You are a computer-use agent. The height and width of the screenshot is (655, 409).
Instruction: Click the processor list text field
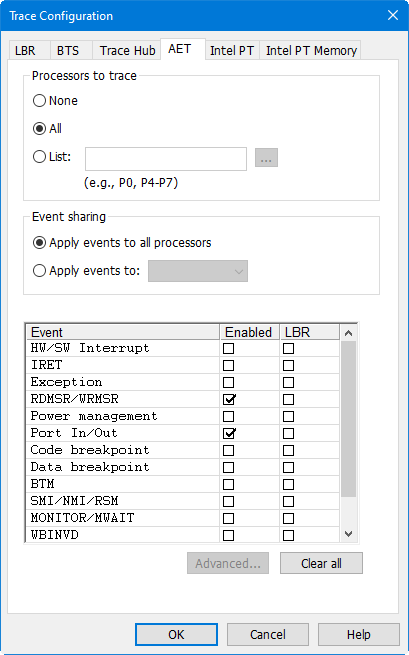pyautogui.click(x=166, y=159)
